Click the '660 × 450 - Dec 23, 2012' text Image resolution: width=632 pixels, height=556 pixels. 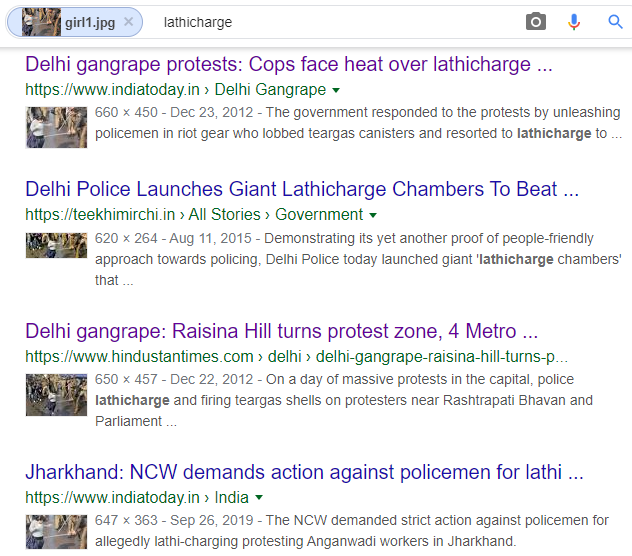[x=174, y=112]
